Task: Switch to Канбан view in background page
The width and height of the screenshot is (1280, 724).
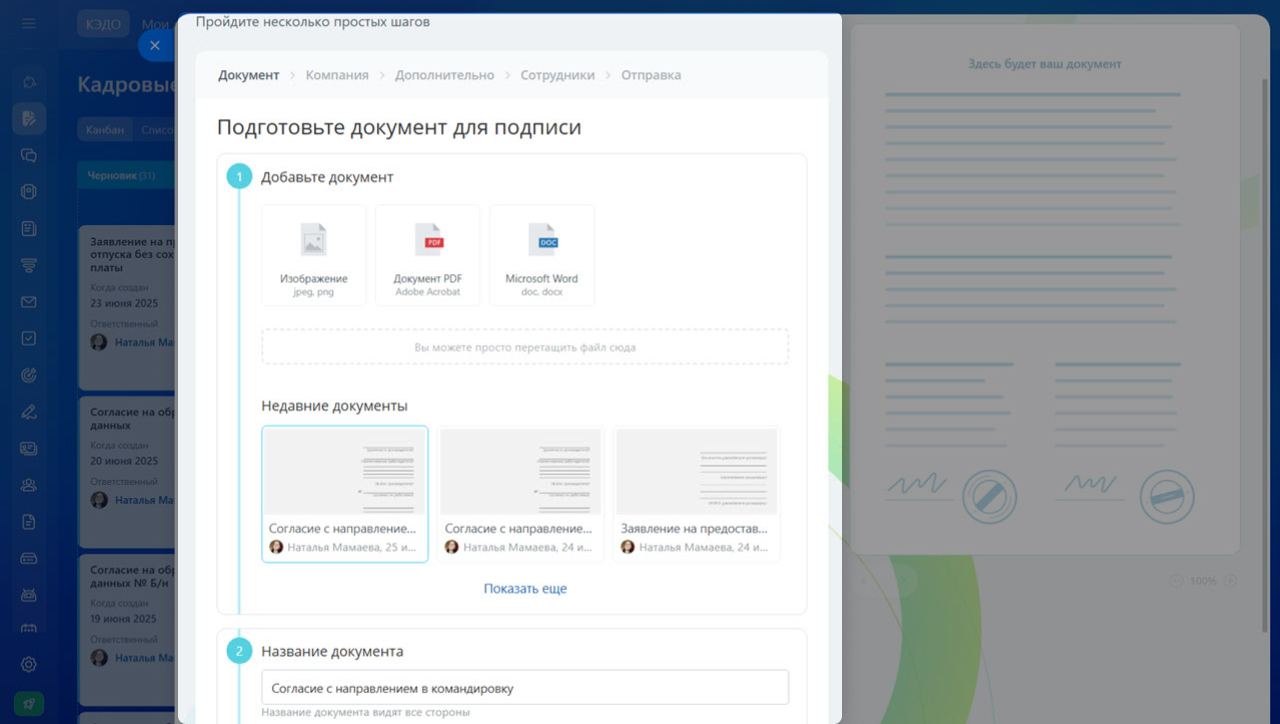Action: pos(105,130)
